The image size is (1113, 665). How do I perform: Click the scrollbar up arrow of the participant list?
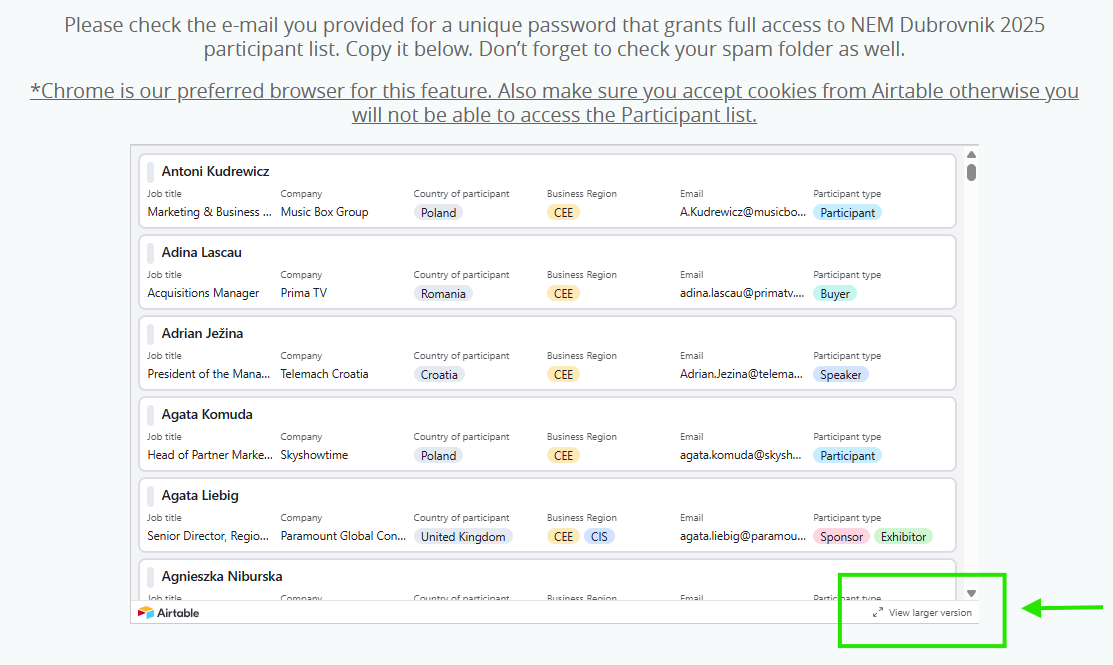point(972,155)
